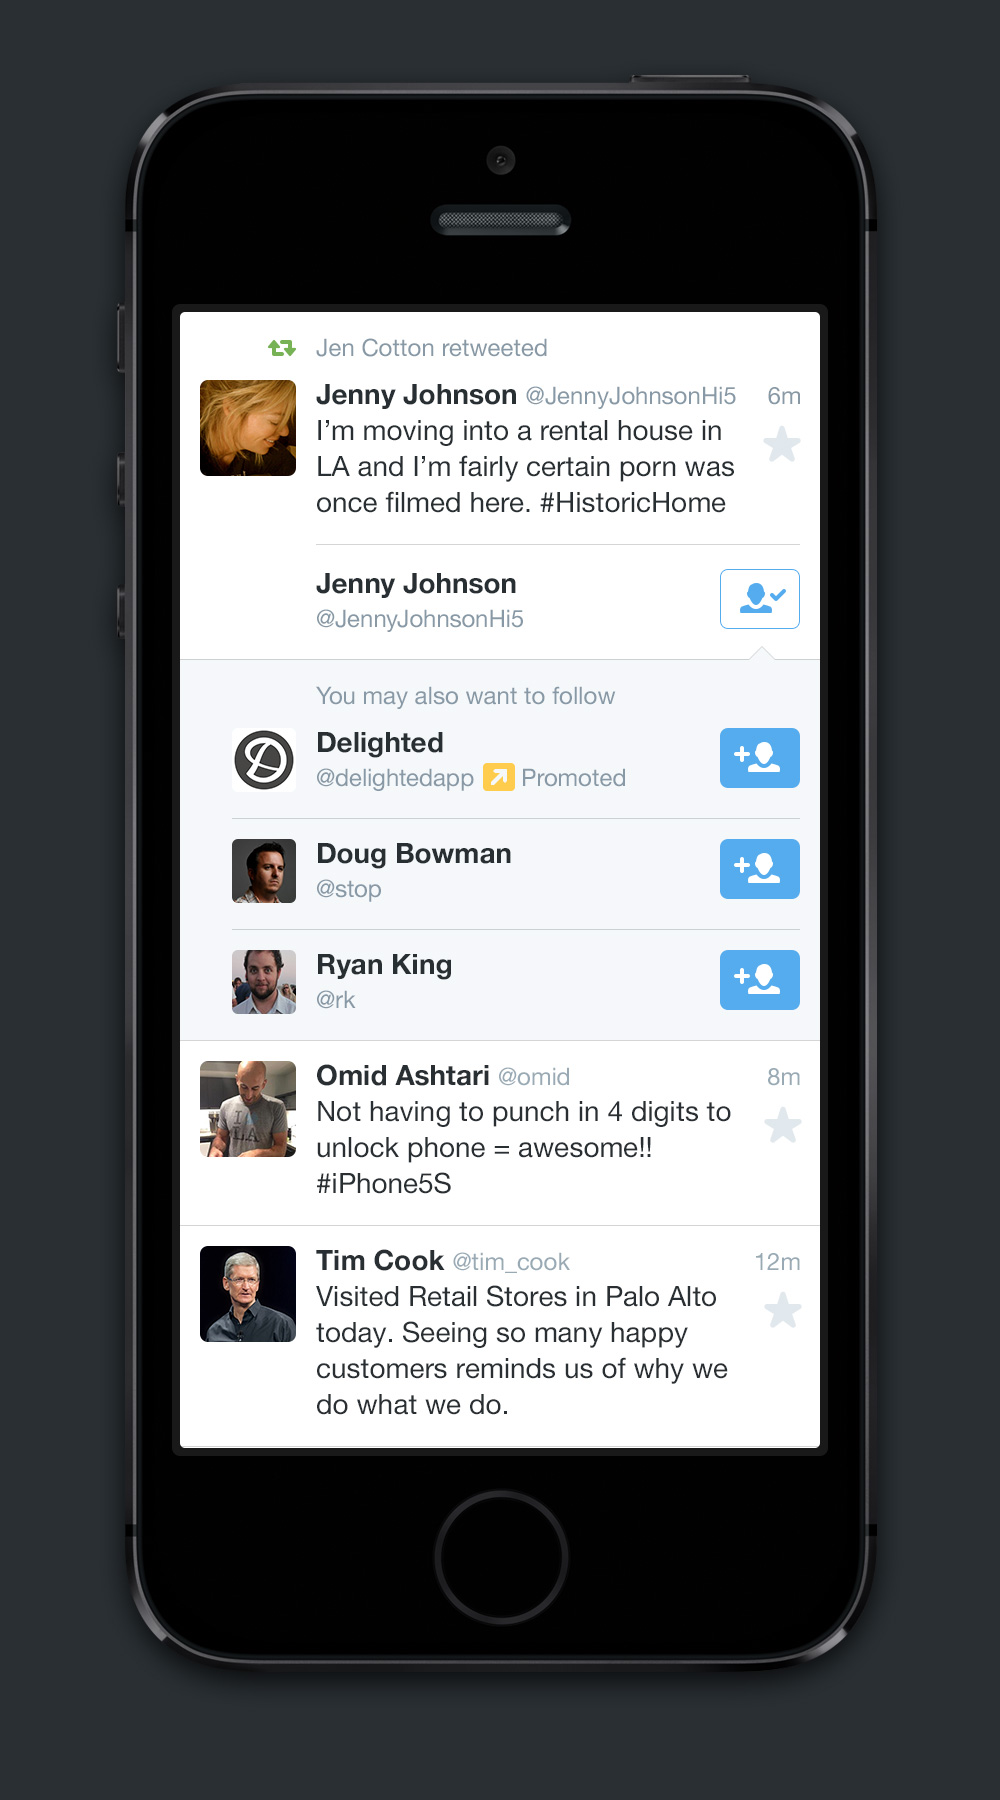Follow Doug Bowman
This screenshot has width=1000, height=1800.
pos(760,869)
